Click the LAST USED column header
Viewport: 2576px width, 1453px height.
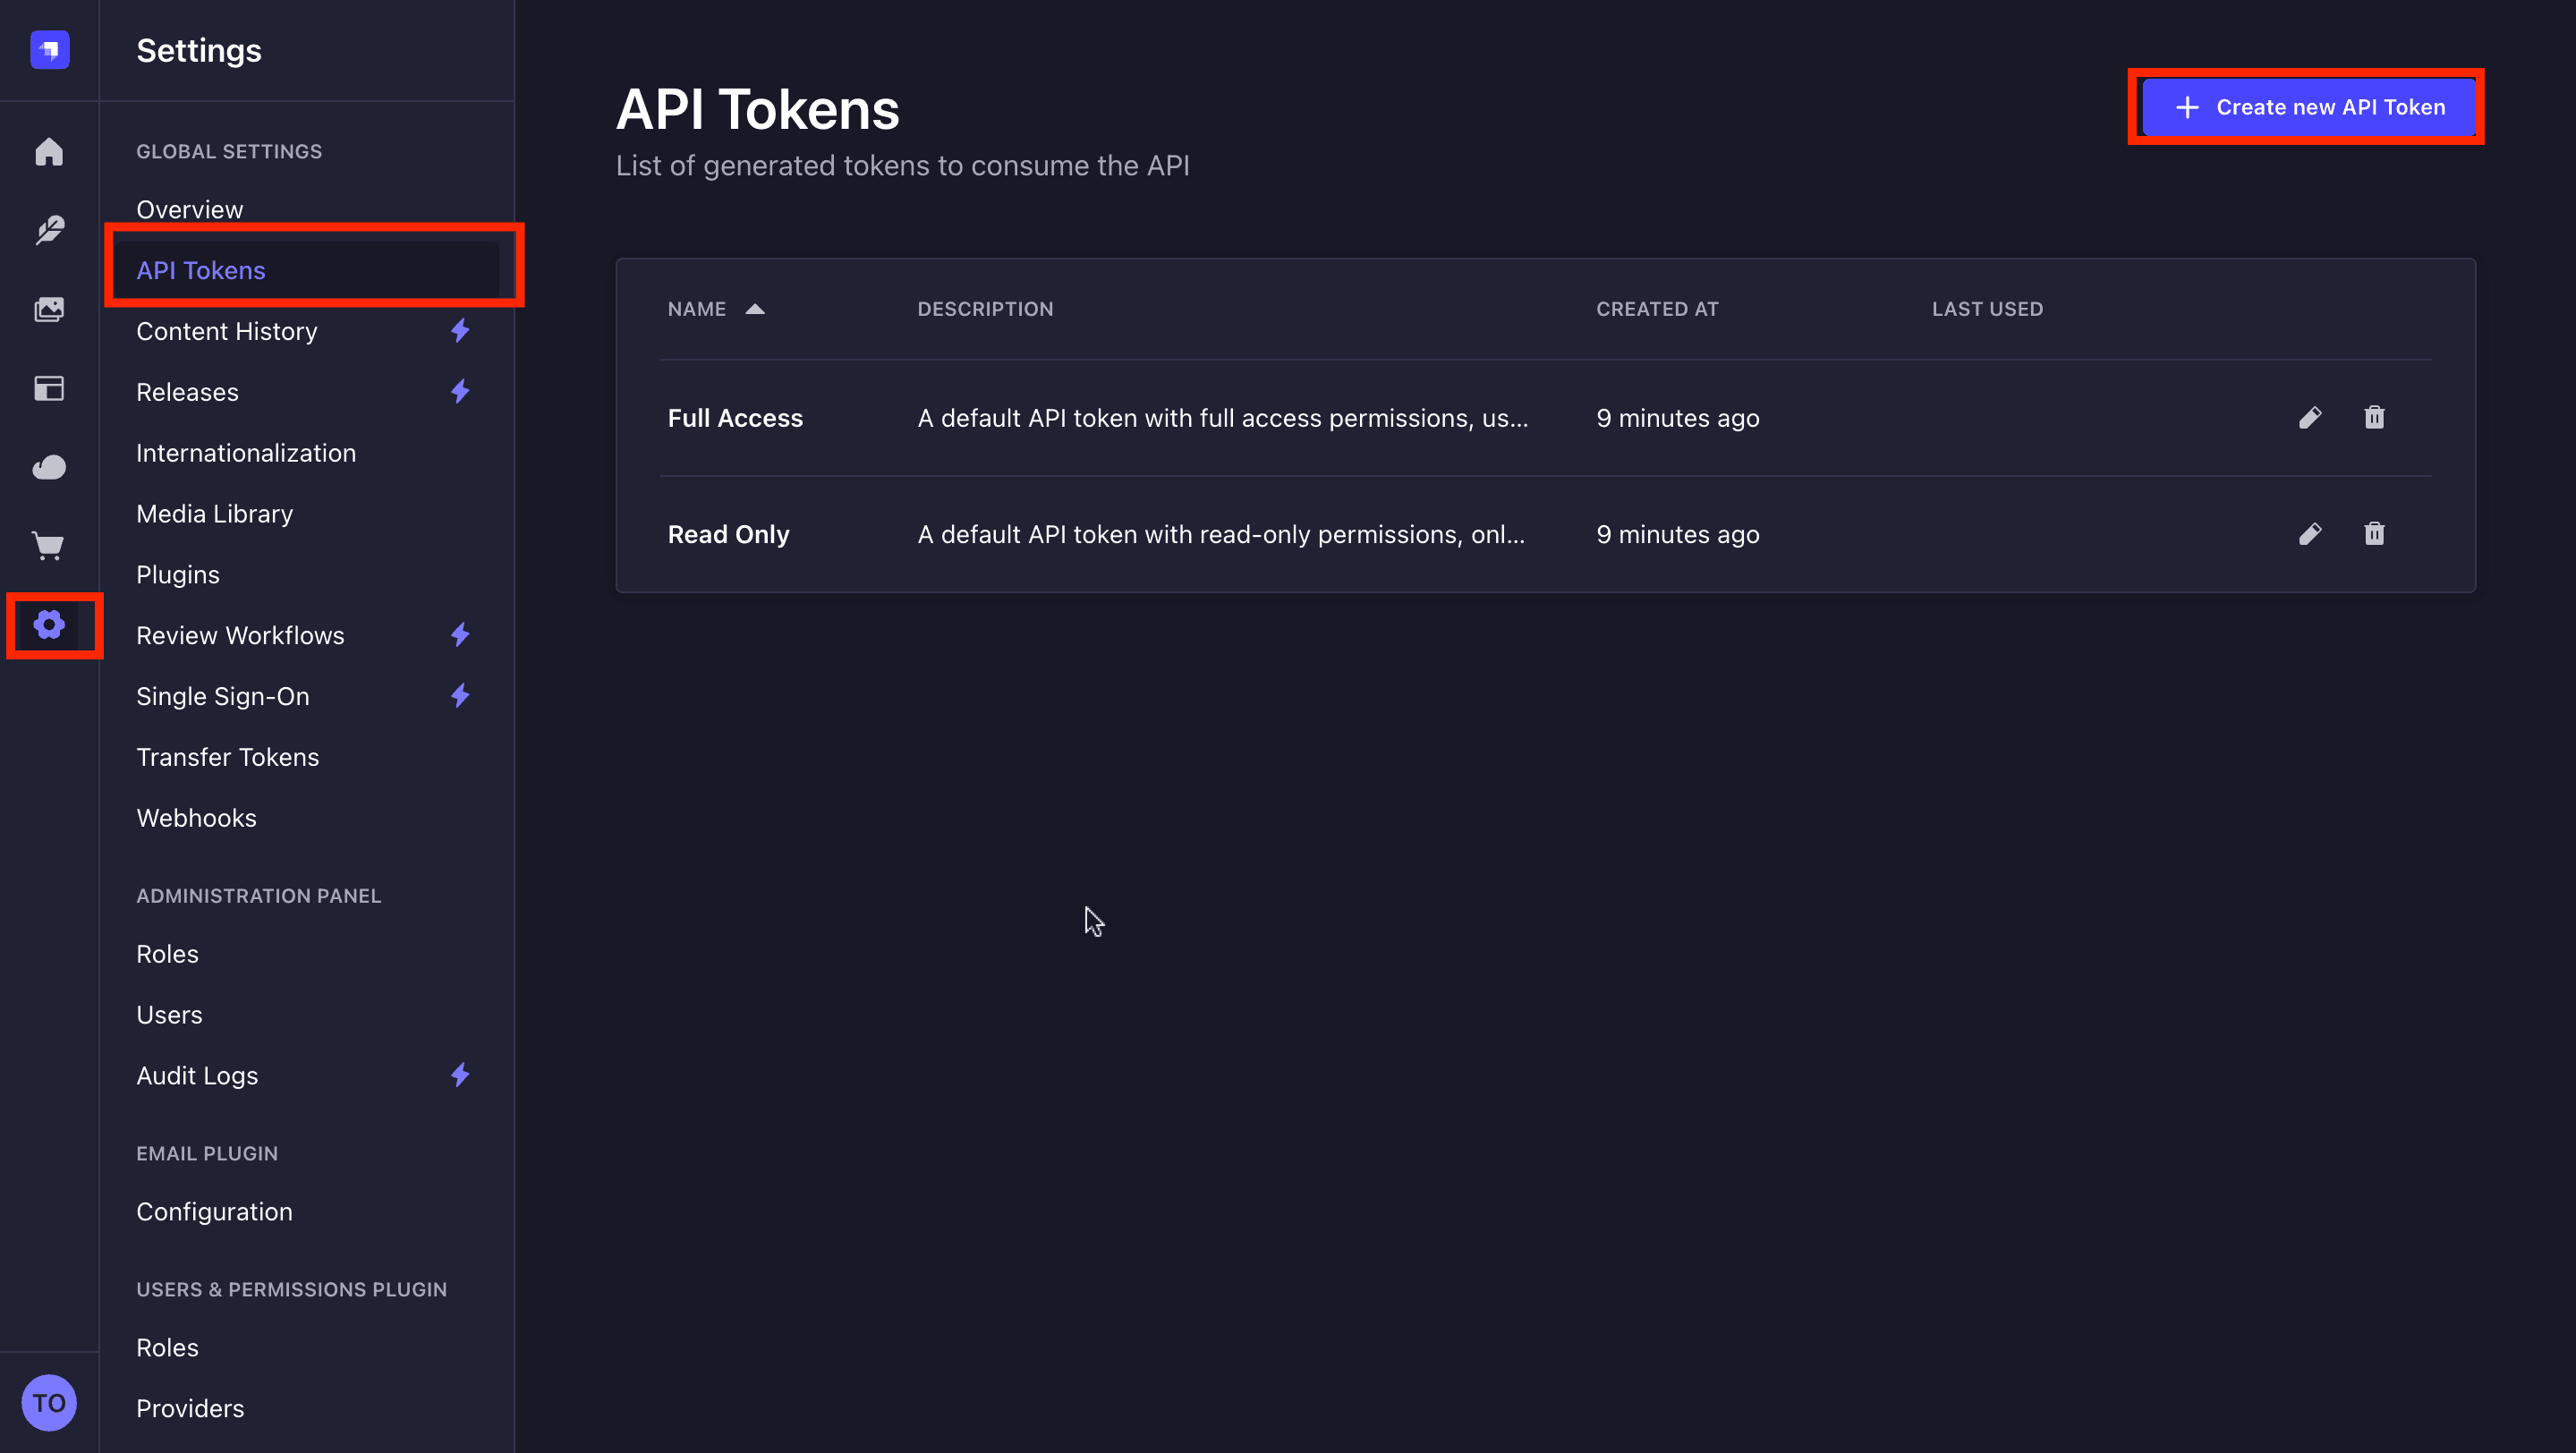[1987, 309]
